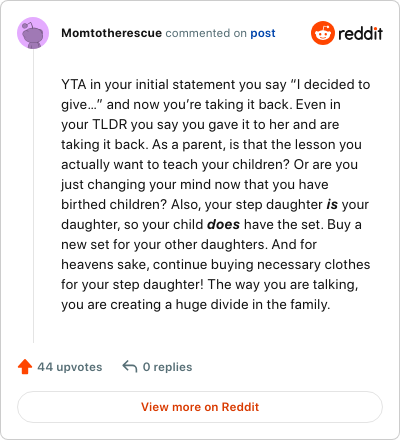Image resolution: width=400 pixels, height=440 pixels.
Task: Click the purple Momtotherescue avatar
Action: (33, 33)
